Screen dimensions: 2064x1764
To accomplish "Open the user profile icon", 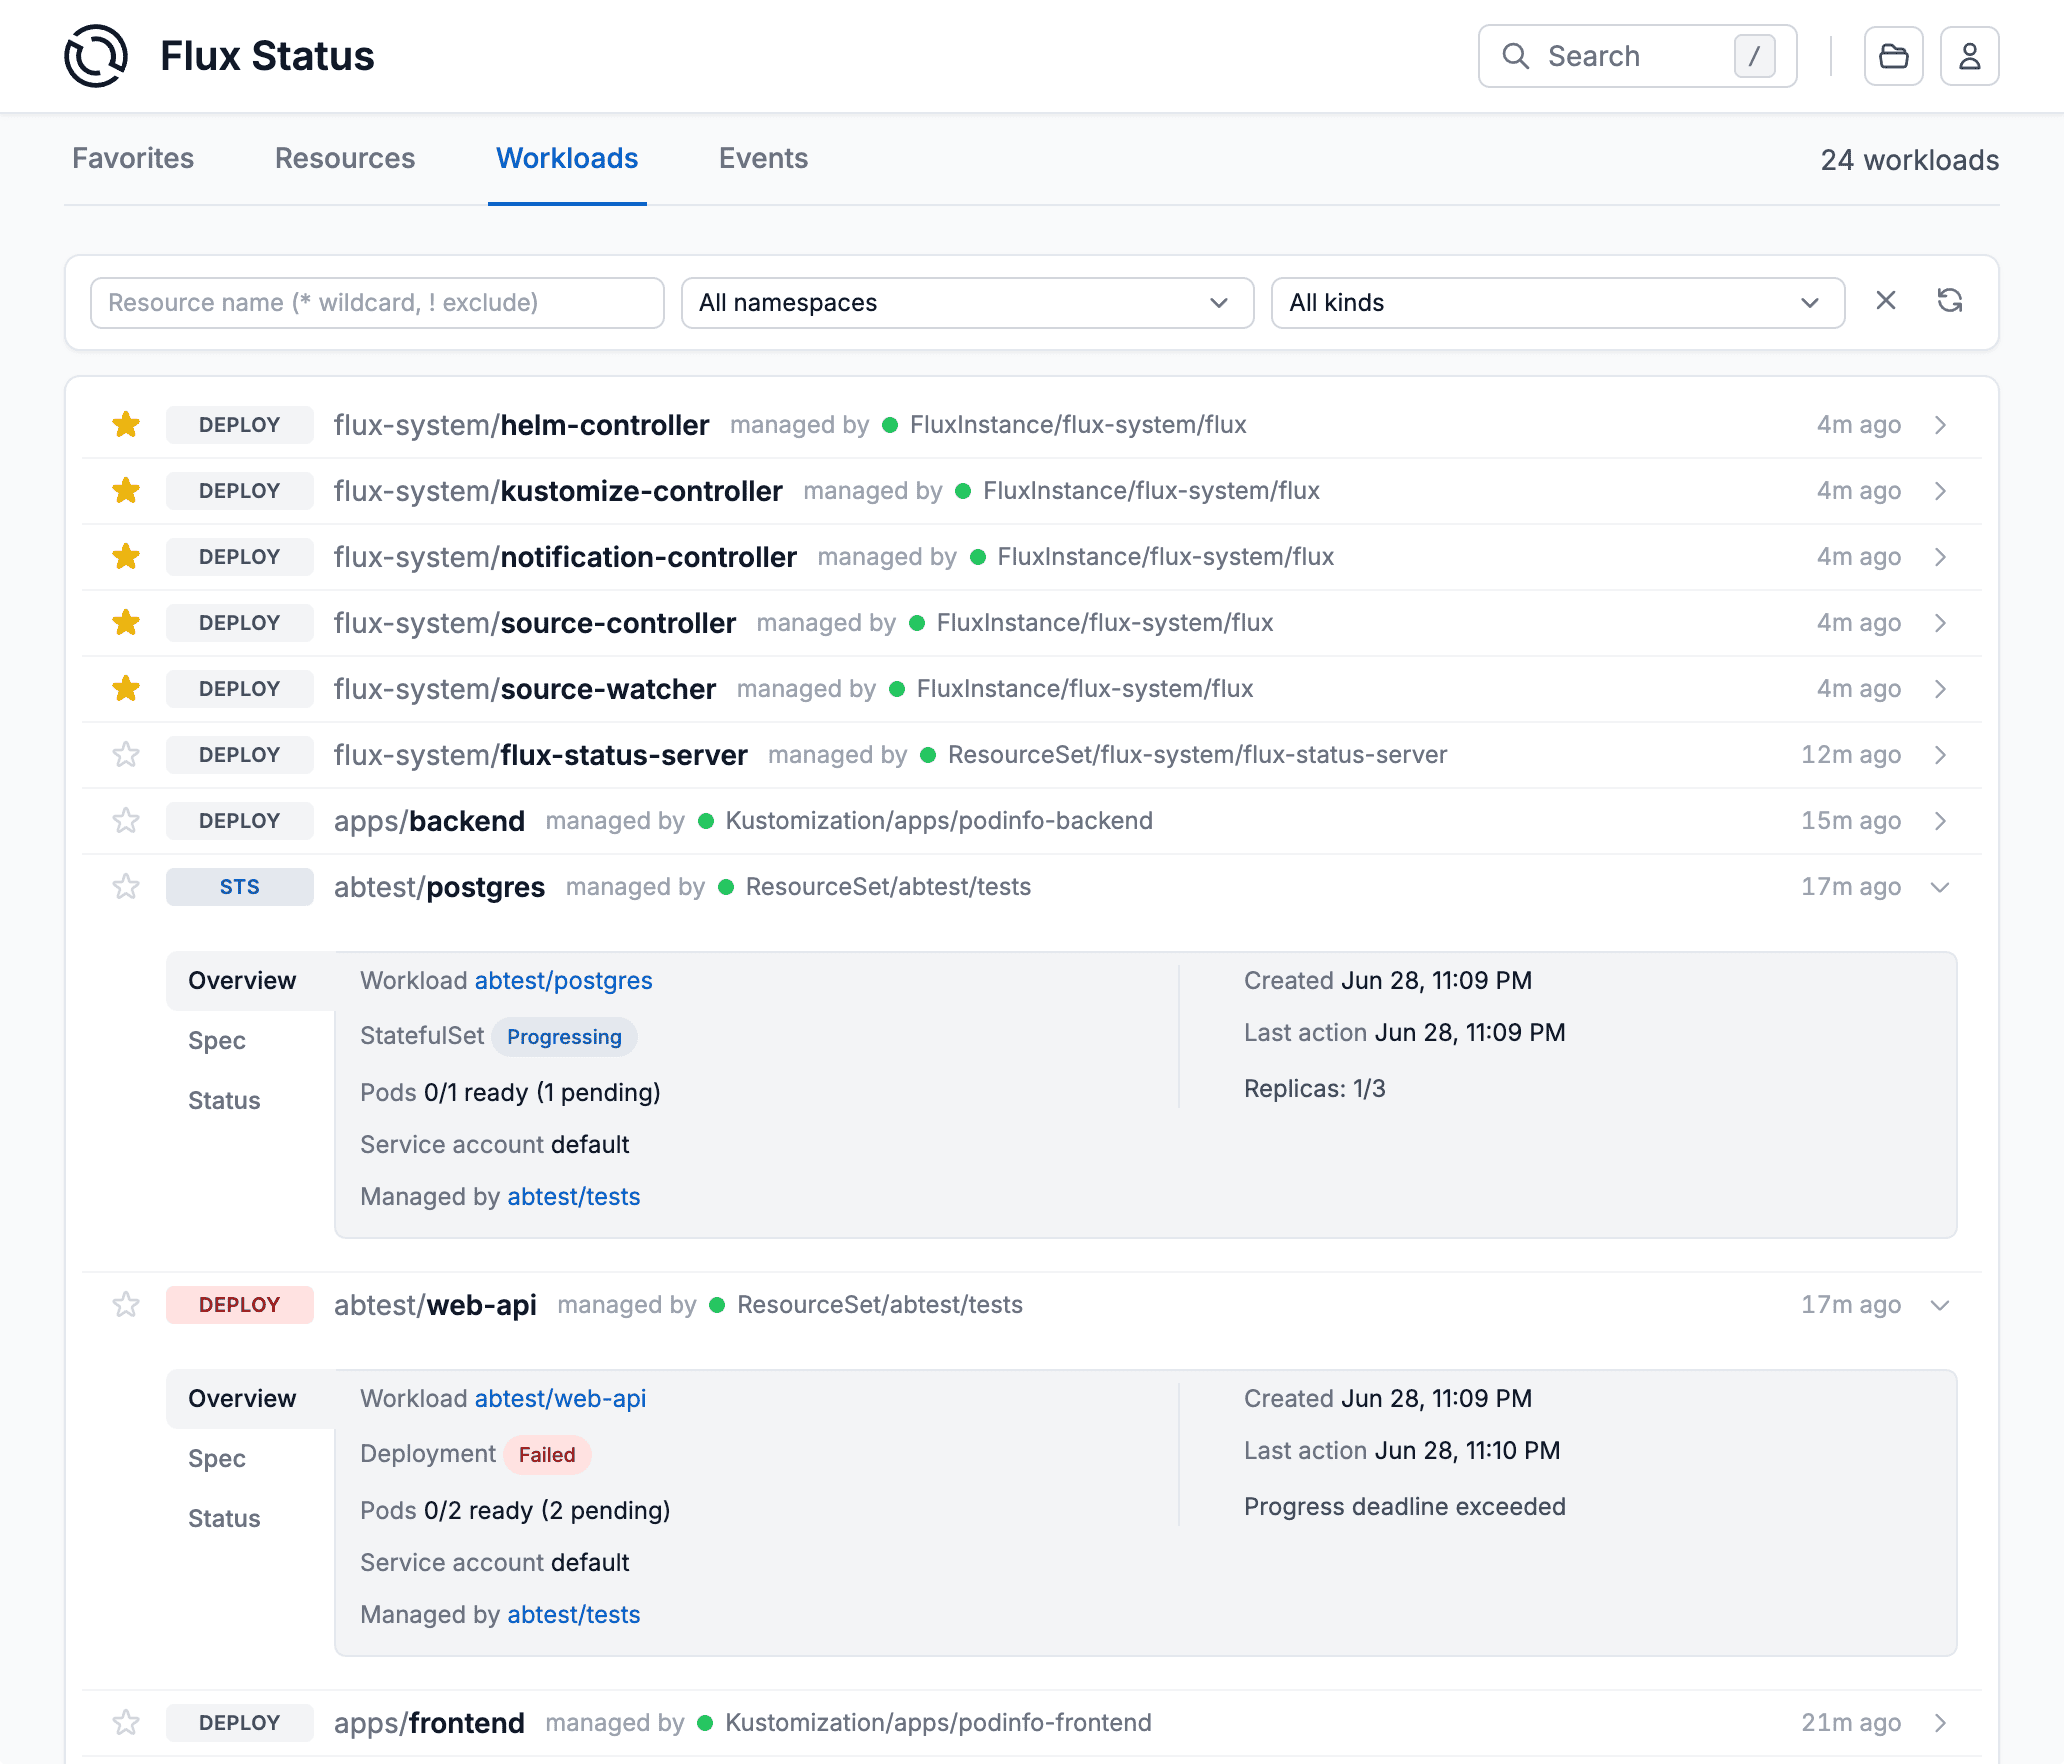I will [1969, 56].
